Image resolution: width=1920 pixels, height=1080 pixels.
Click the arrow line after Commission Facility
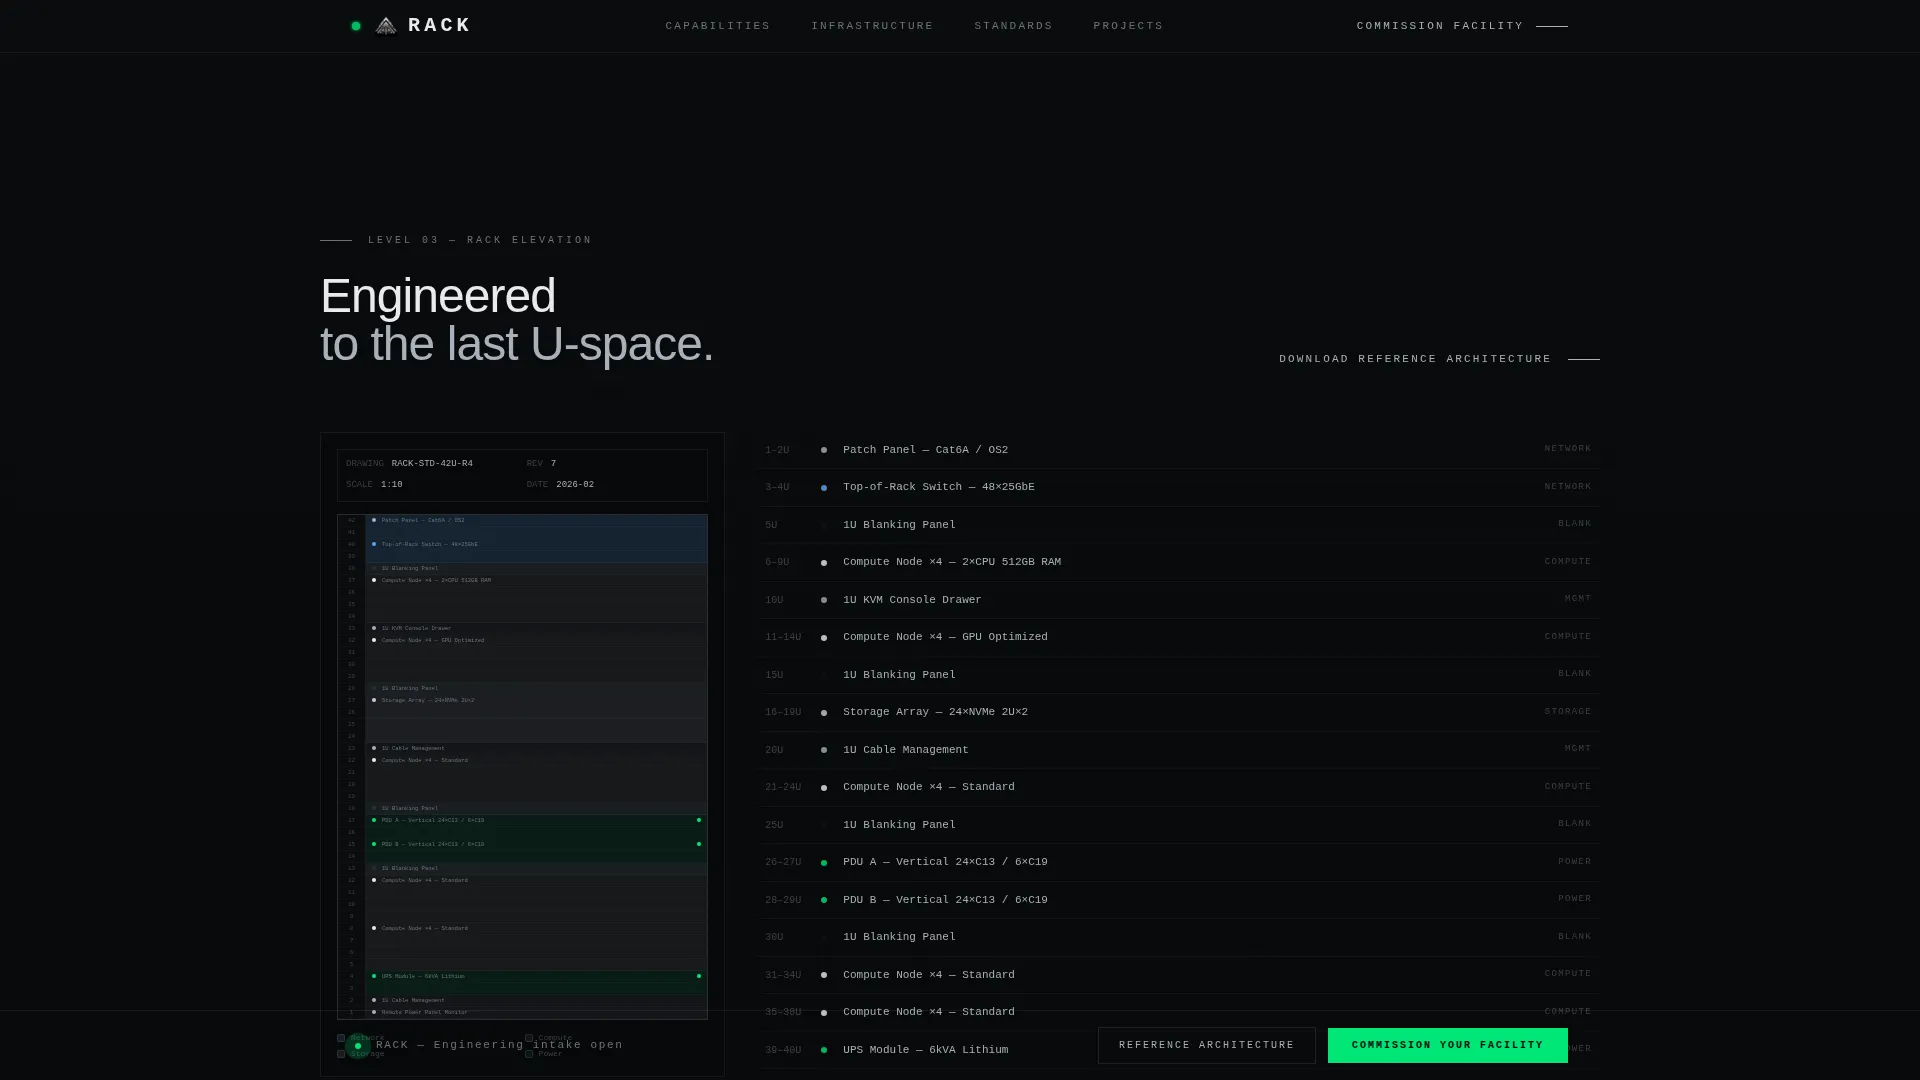tap(1552, 26)
